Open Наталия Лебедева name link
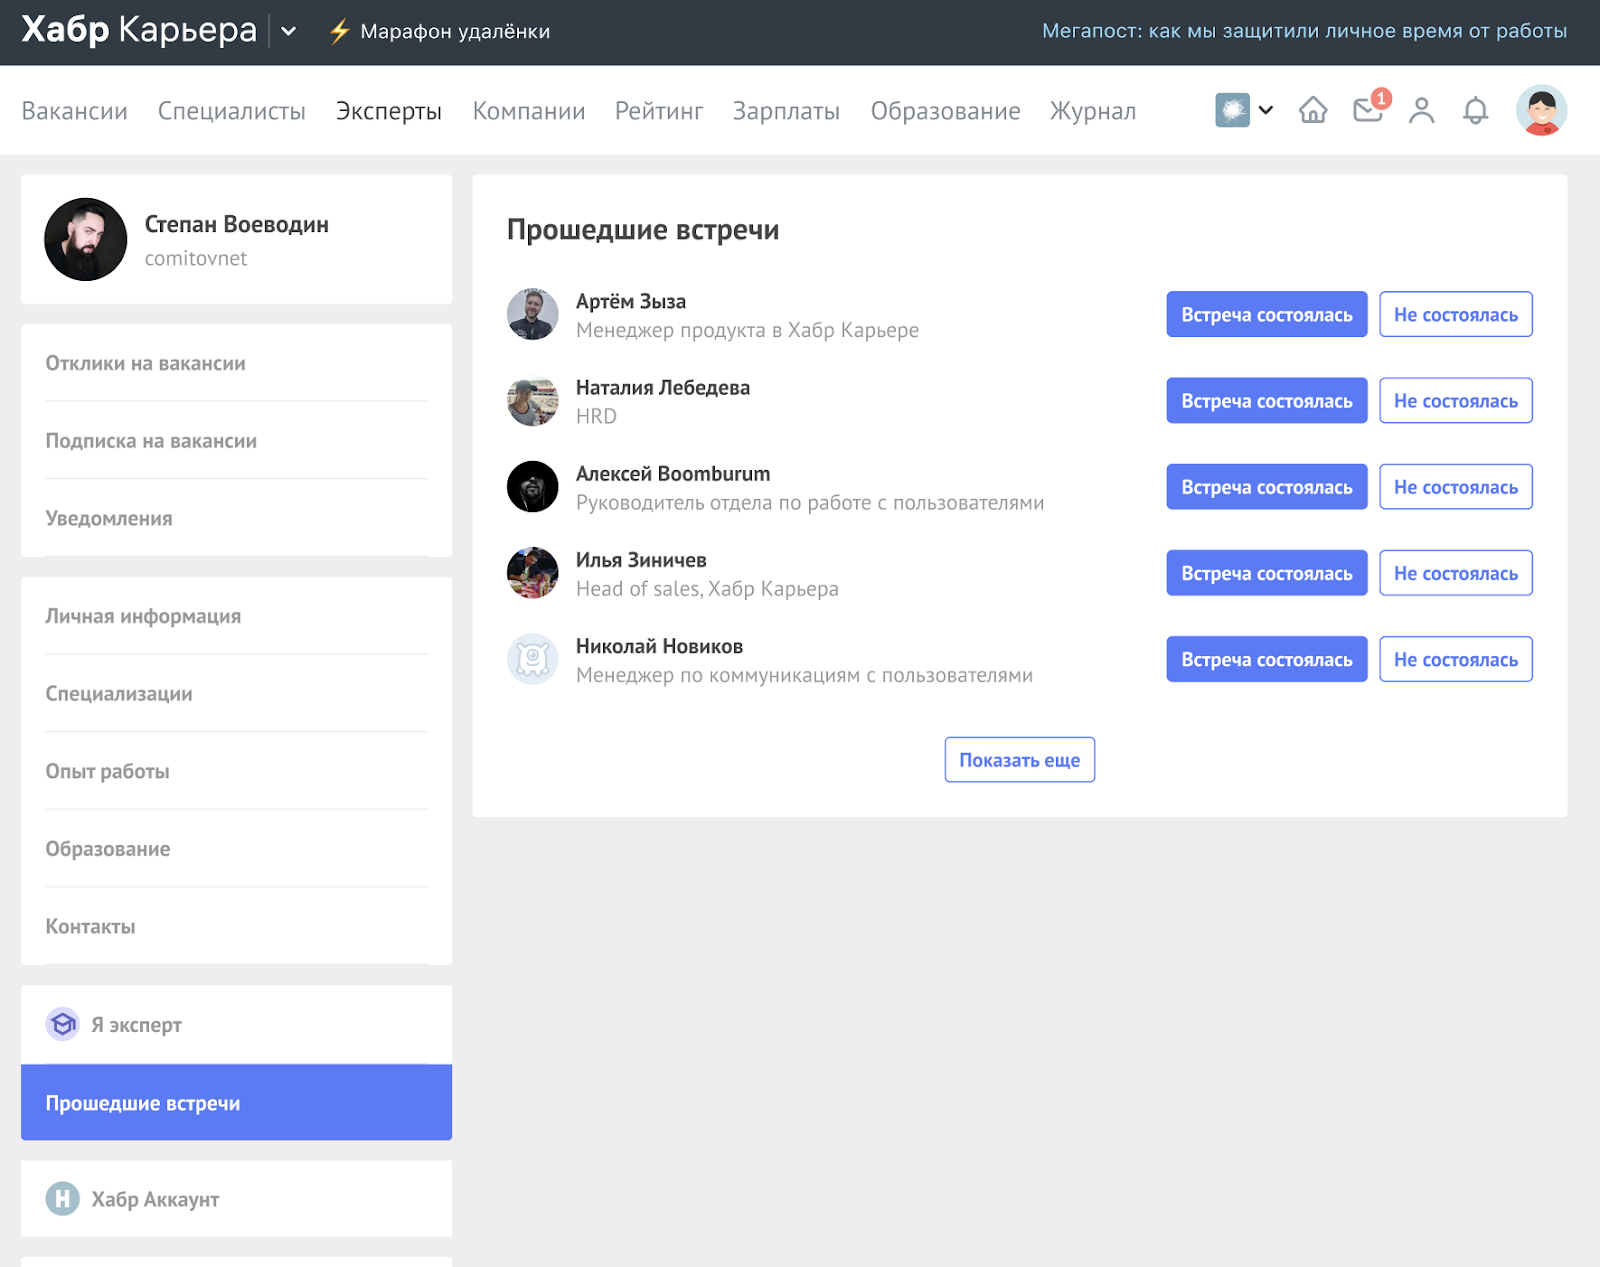The width and height of the screenshot is (1600, 1267). pos(663,387)
